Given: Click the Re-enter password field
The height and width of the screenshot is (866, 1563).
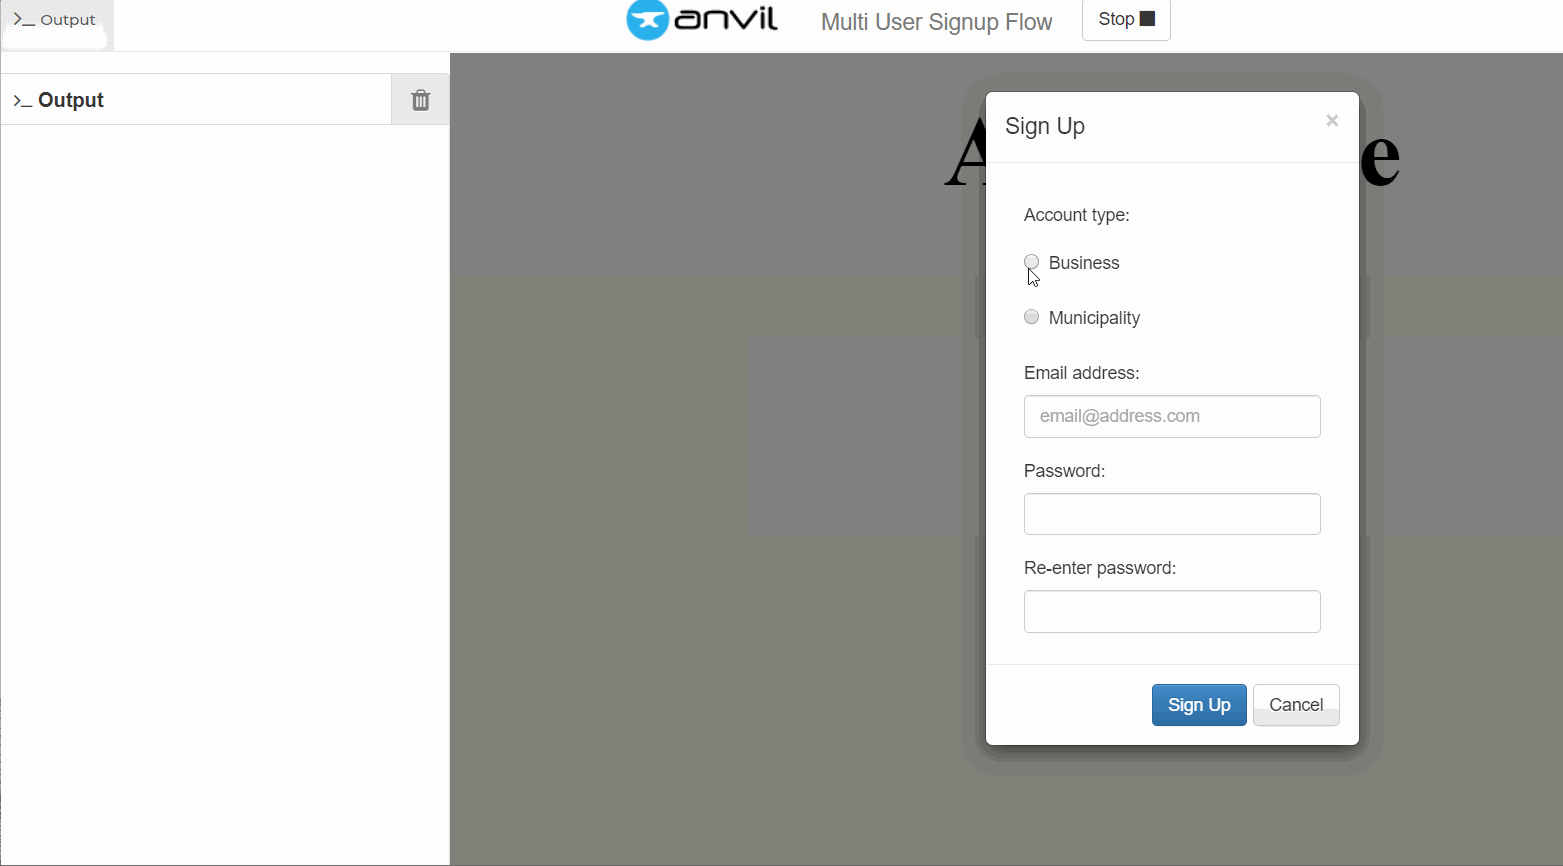Looking at the screenshot, I should (x=1171, y=611).
